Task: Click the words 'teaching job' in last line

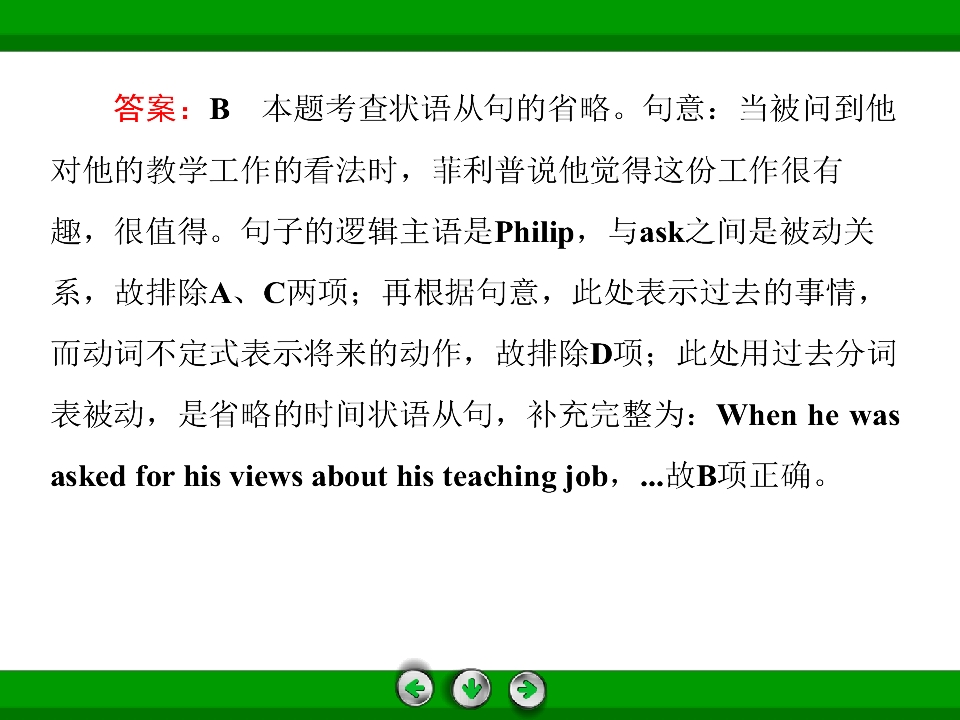Action: tap(525, 477)
